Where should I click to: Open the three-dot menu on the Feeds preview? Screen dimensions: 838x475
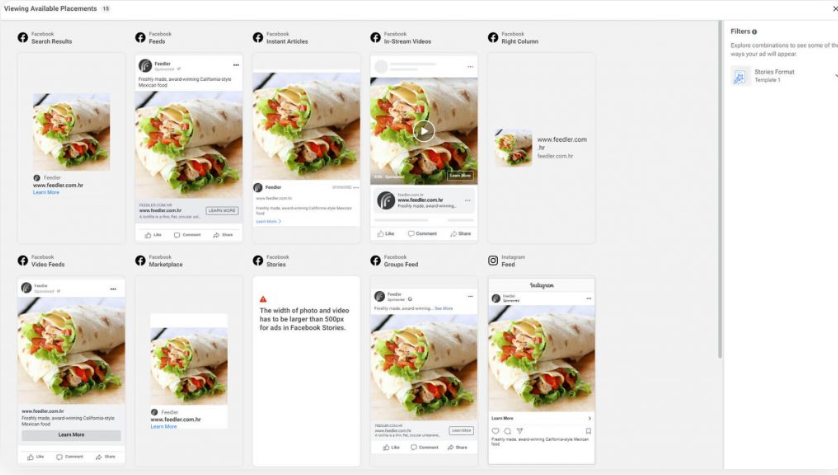[x=236, y=65]
